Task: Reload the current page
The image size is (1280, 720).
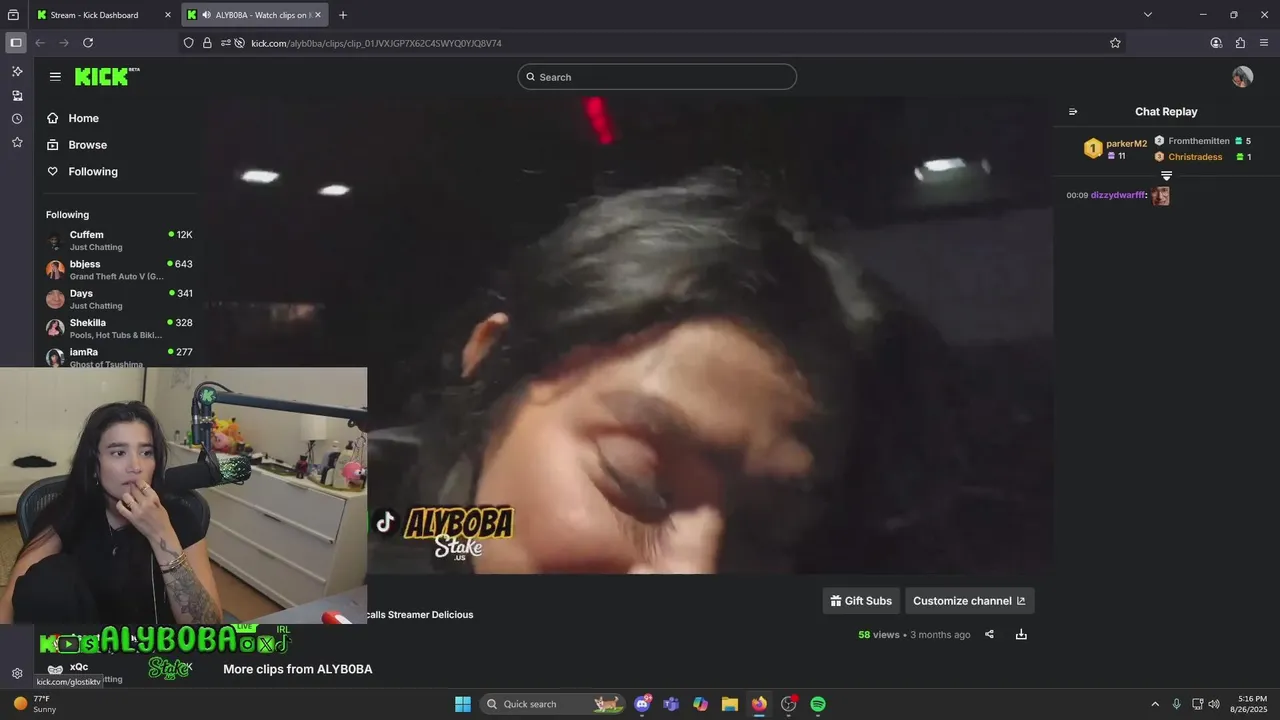Action: (x=88, y=43)
